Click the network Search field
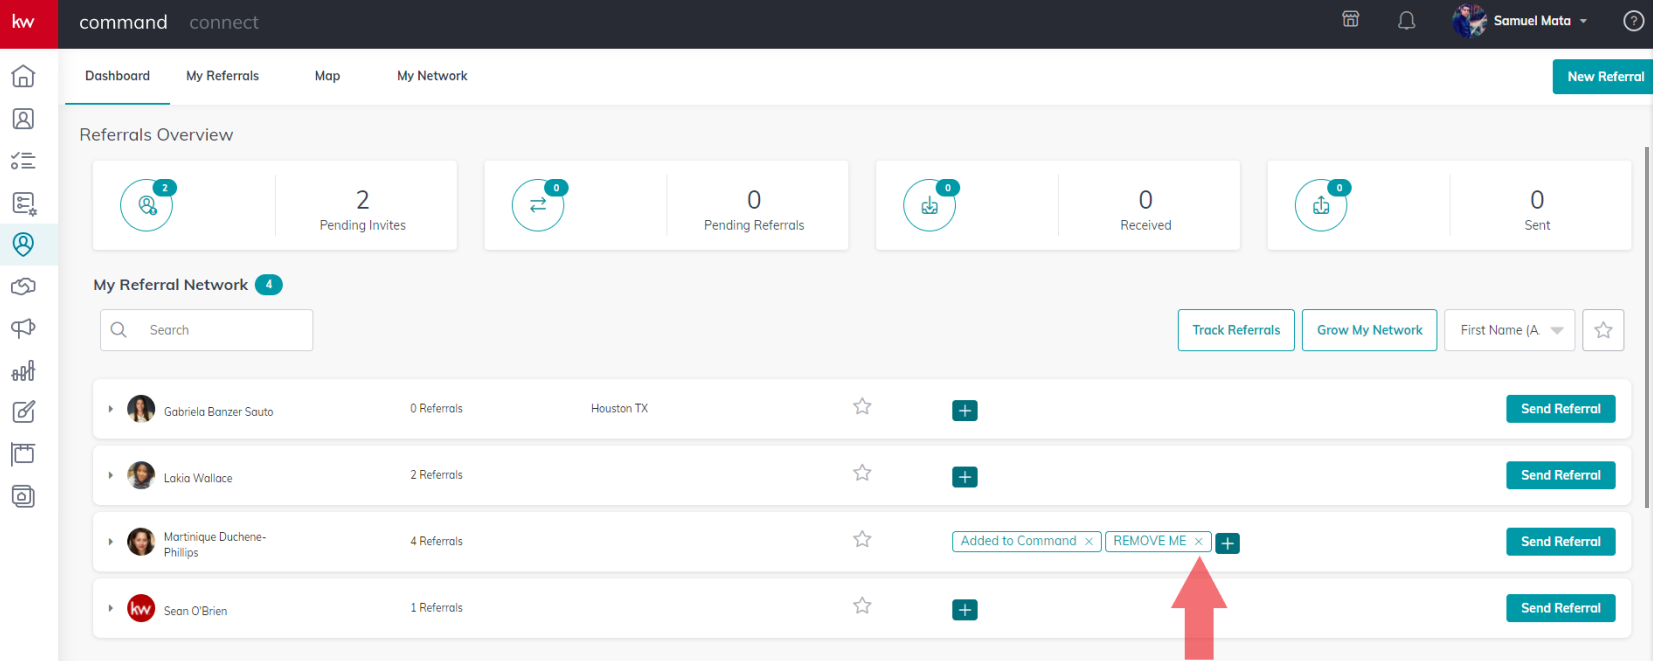Image resolution: width=1653 pixels, height=661 pixels. click(x=206, y=330)
